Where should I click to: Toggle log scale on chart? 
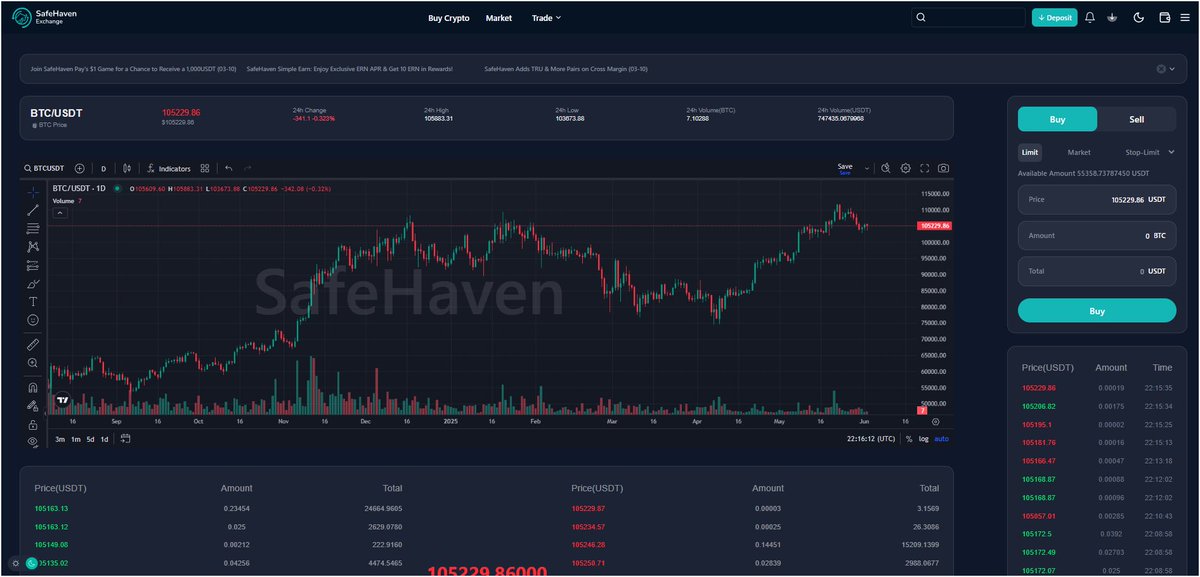click(923, 439)
